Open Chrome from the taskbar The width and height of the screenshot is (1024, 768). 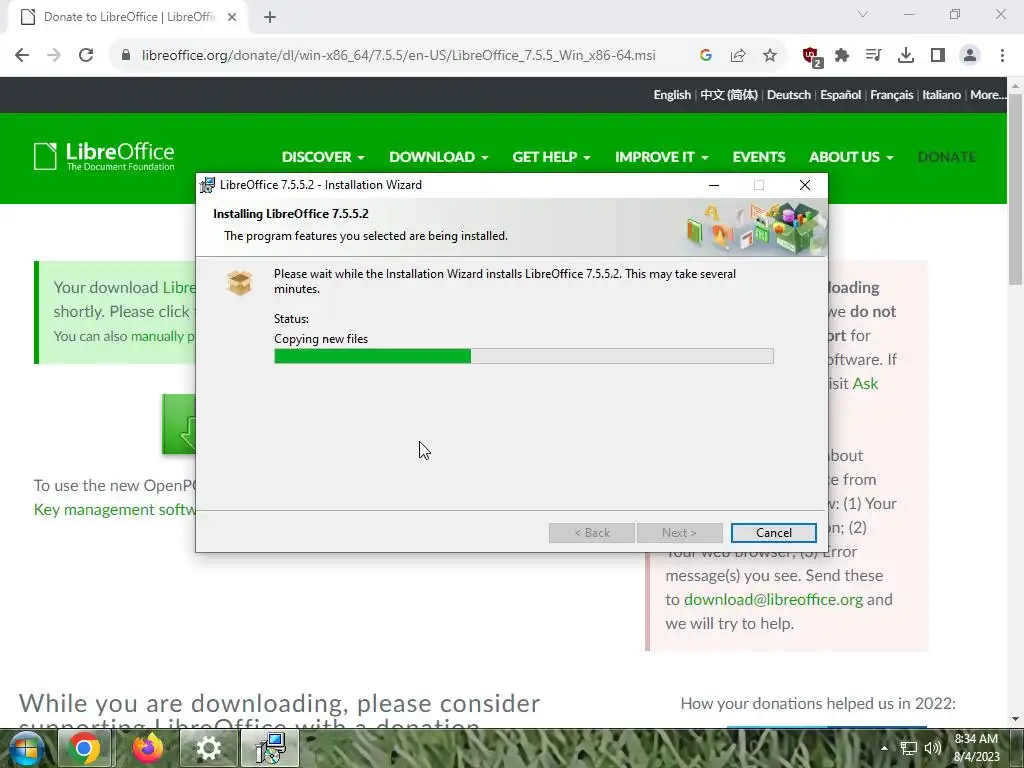(84, 748)
